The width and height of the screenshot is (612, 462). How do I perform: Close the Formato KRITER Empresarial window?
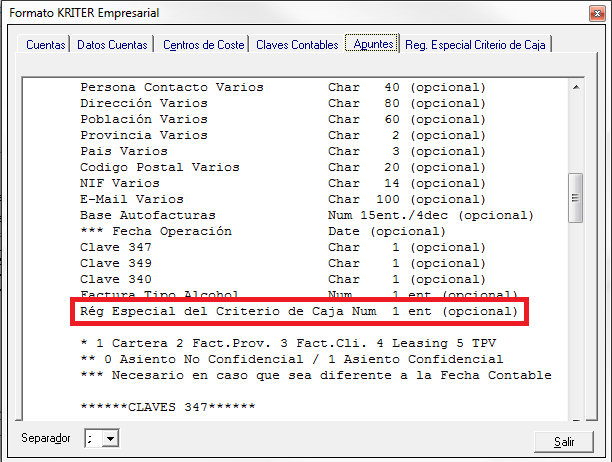tap(597, 14)
